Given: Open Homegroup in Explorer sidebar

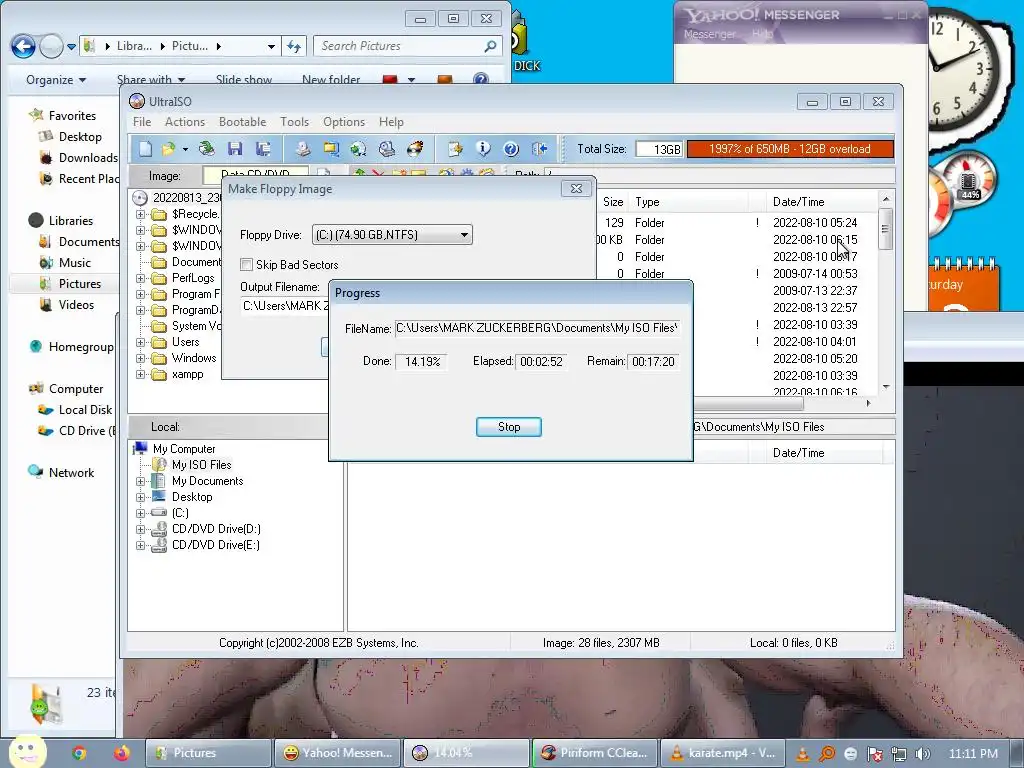Looking at the screenshot, I should point(80,347).
